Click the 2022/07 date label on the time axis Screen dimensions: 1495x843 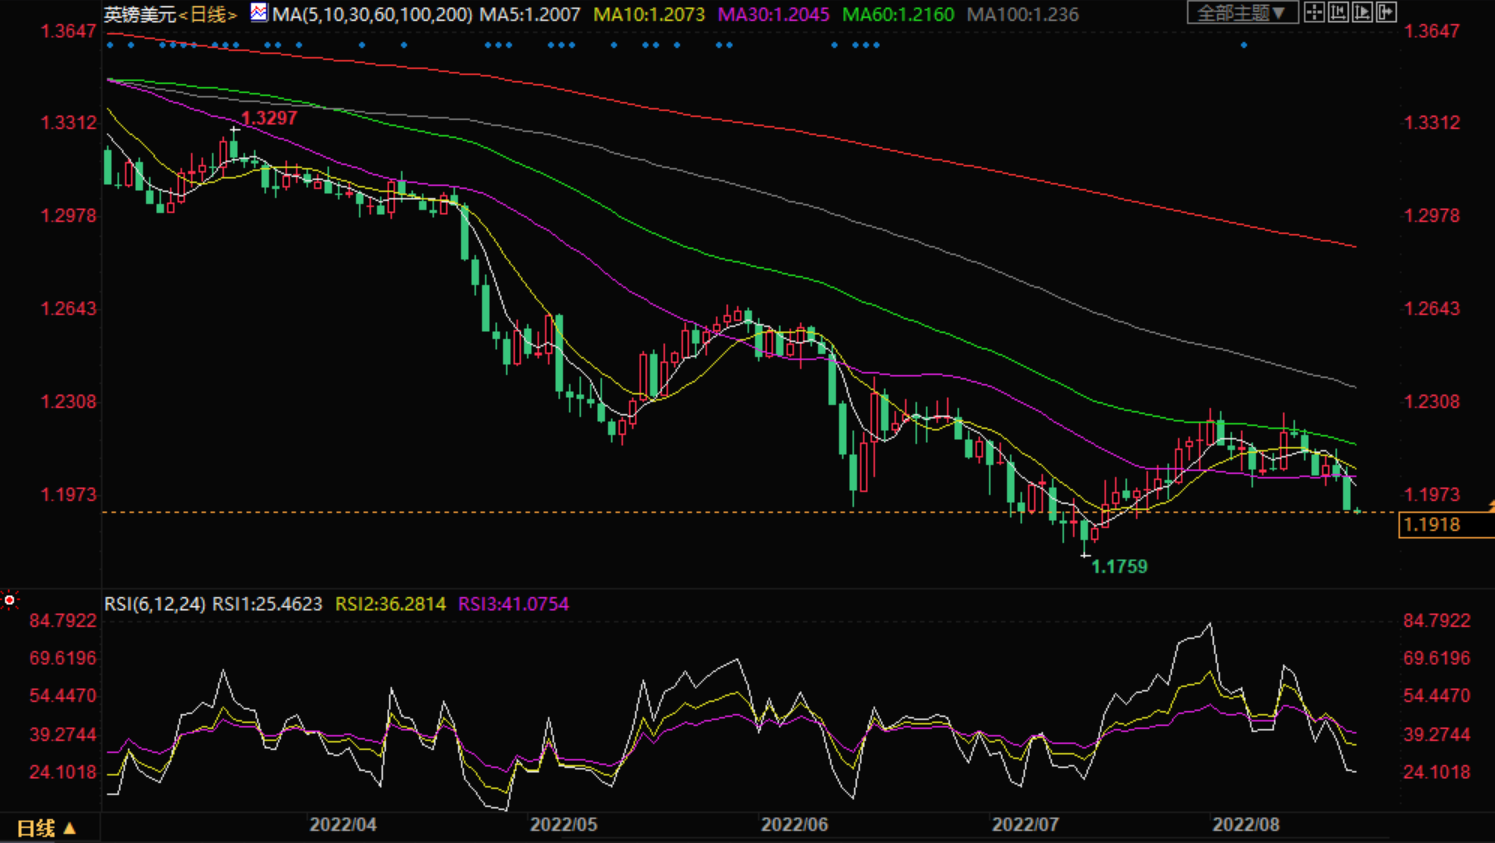pos(1025,825)
